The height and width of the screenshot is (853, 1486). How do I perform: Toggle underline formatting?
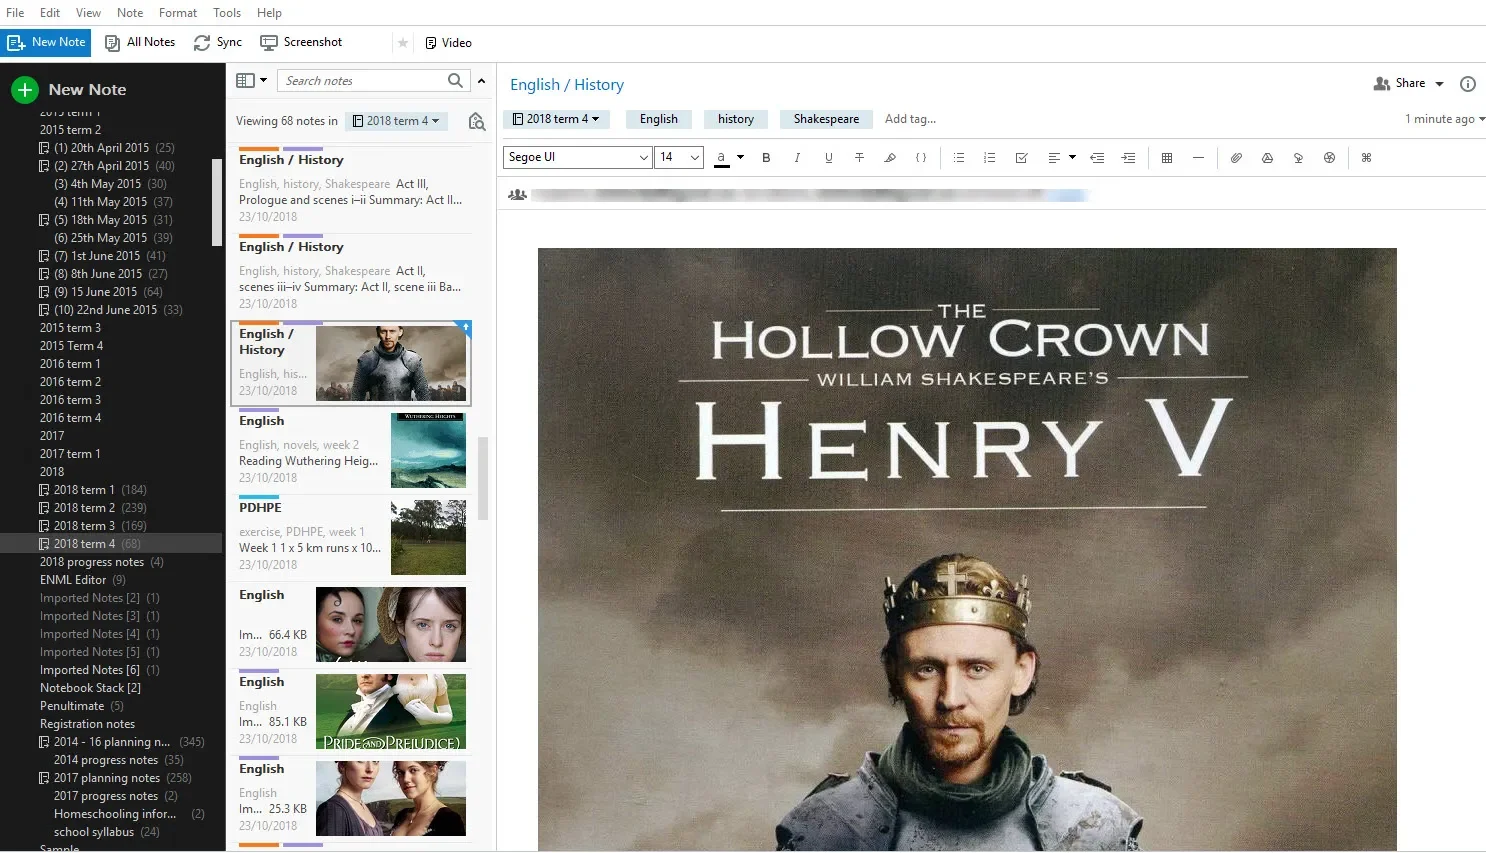tap(828, 158)
